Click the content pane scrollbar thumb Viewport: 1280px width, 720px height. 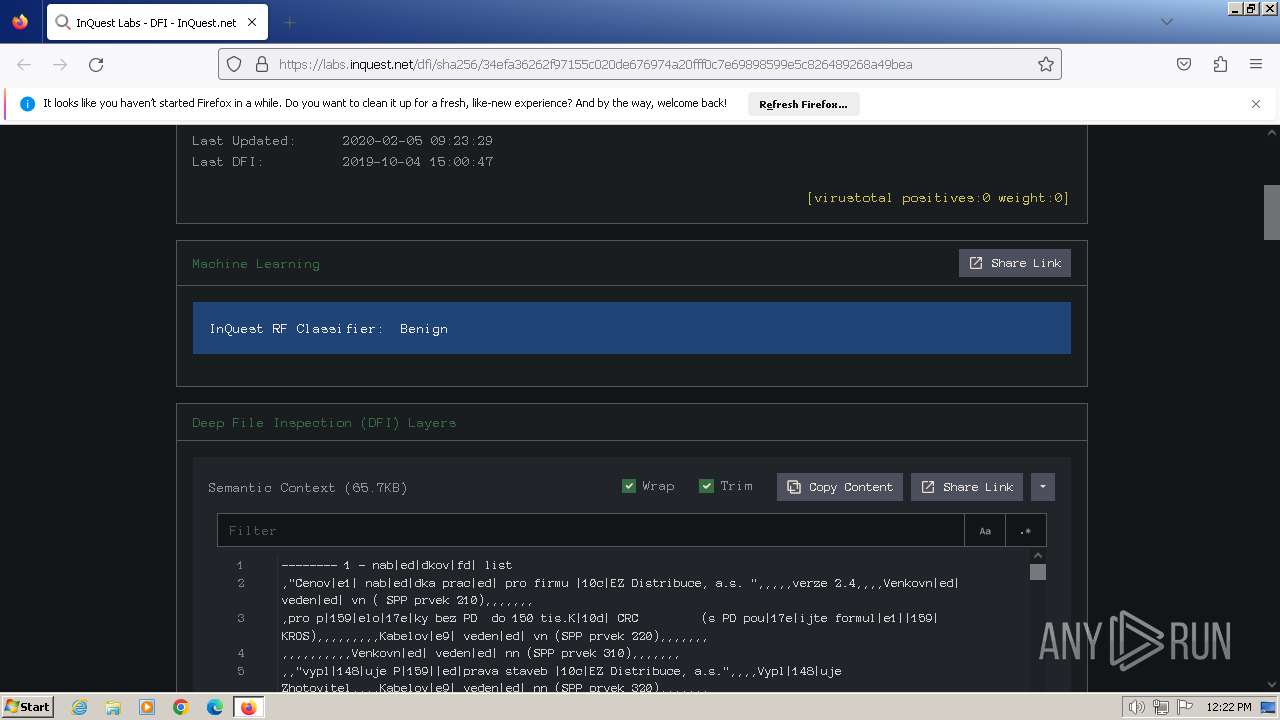pyautogui.click(x=1038, y=572)
